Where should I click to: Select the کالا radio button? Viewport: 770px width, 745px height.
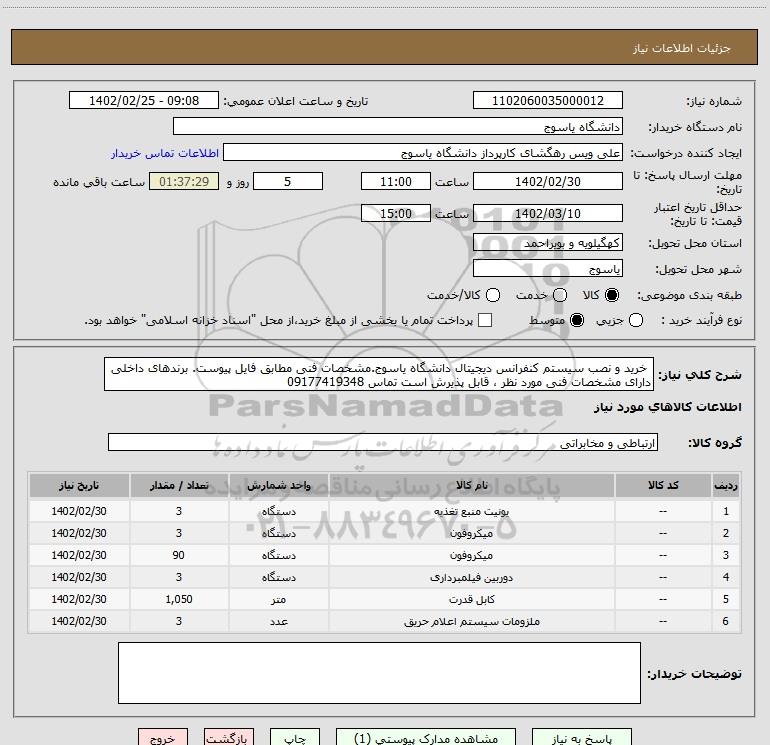click(612, 295)
